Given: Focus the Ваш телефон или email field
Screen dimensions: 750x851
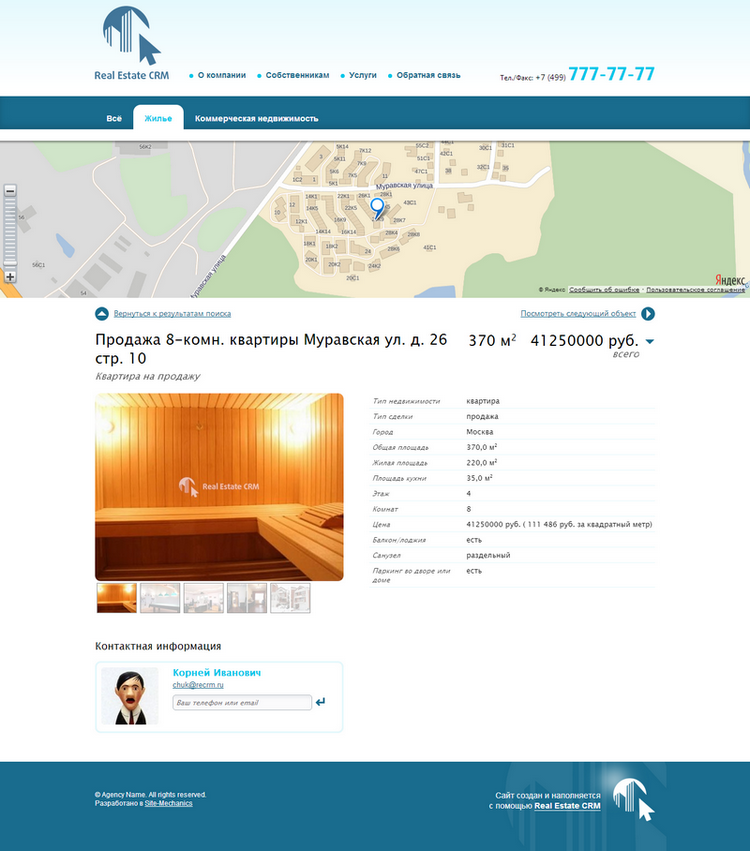Looking at the screenshot, I should tap(242, 702).
